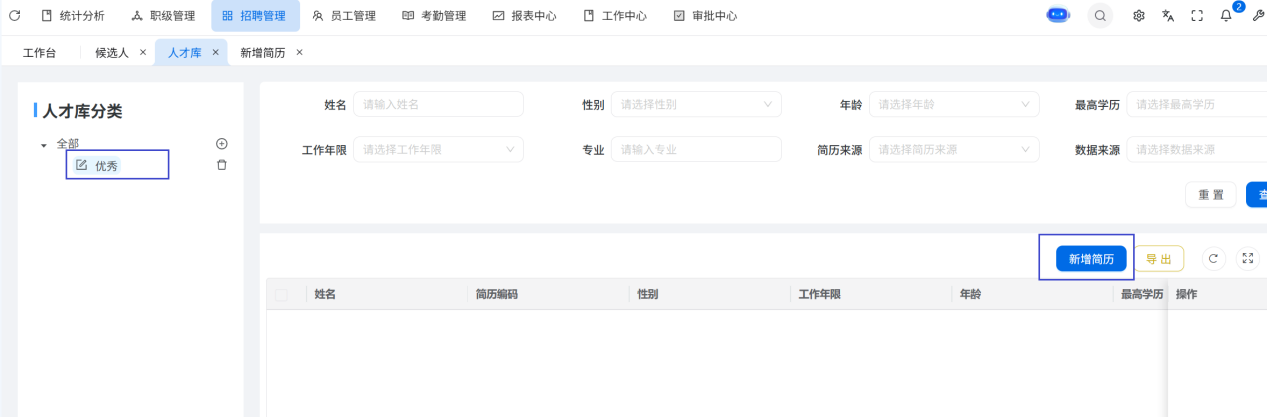1267x417 pixels.
Task: Open the 员工管理 menu
Action: pyautogui.click(x=344, y=16)
